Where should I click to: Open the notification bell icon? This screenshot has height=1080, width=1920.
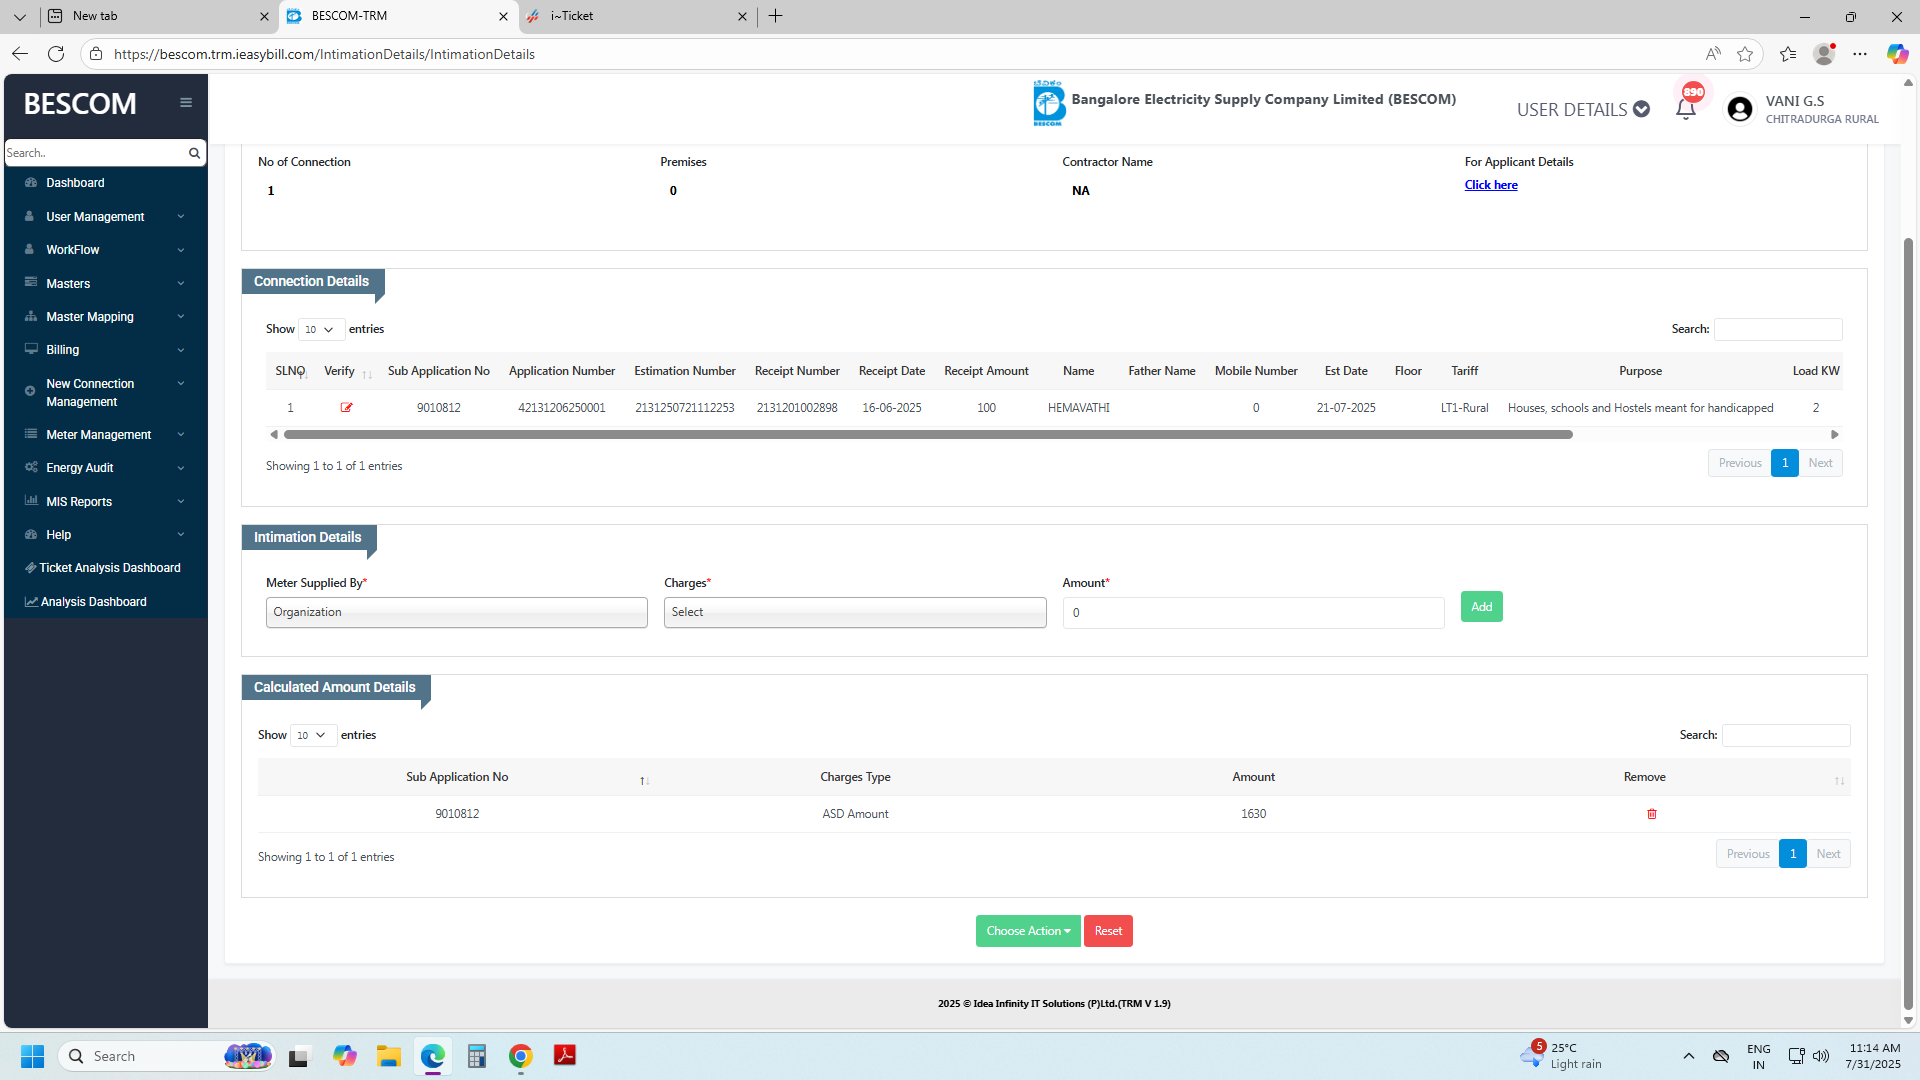tap(1685, 110)
